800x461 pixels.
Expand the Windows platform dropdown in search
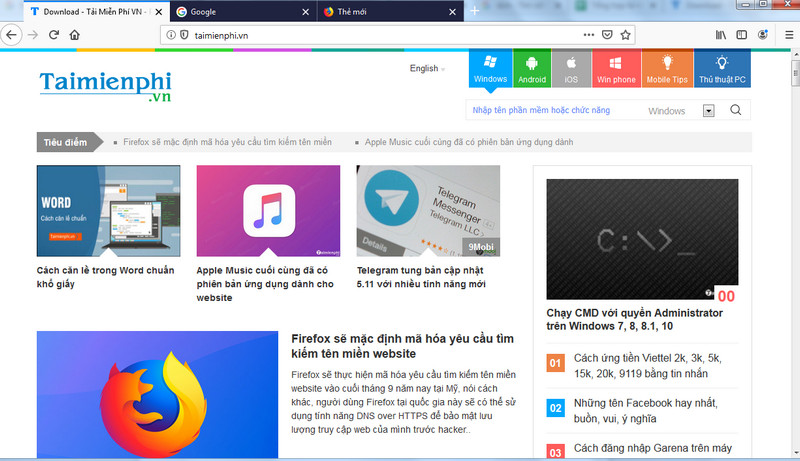(708, 111)
